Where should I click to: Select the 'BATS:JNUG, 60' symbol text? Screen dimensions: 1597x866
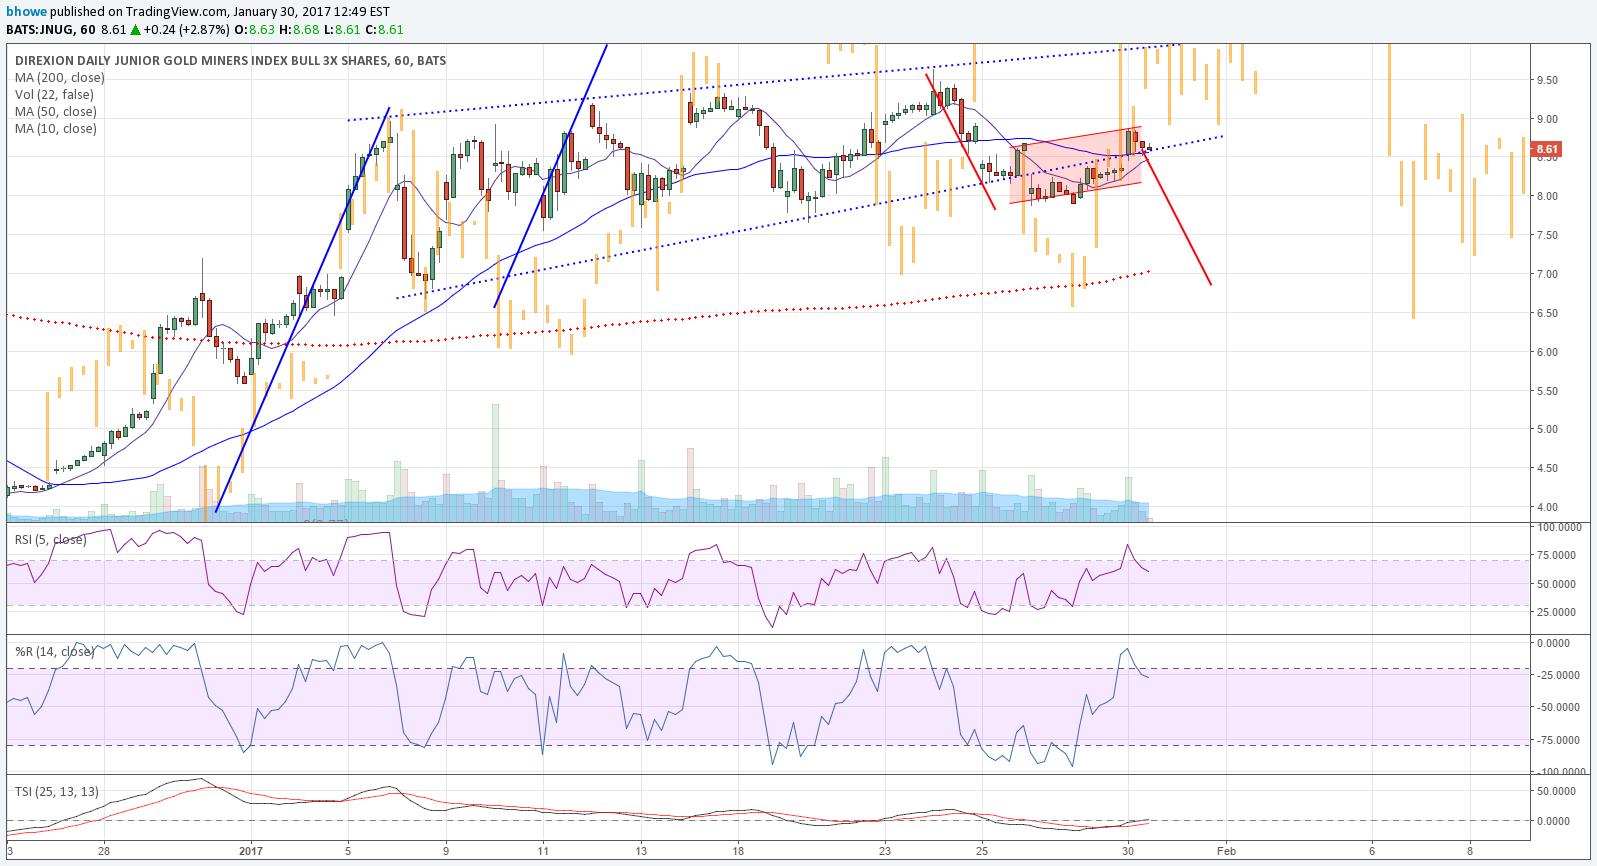coord(50,30)
